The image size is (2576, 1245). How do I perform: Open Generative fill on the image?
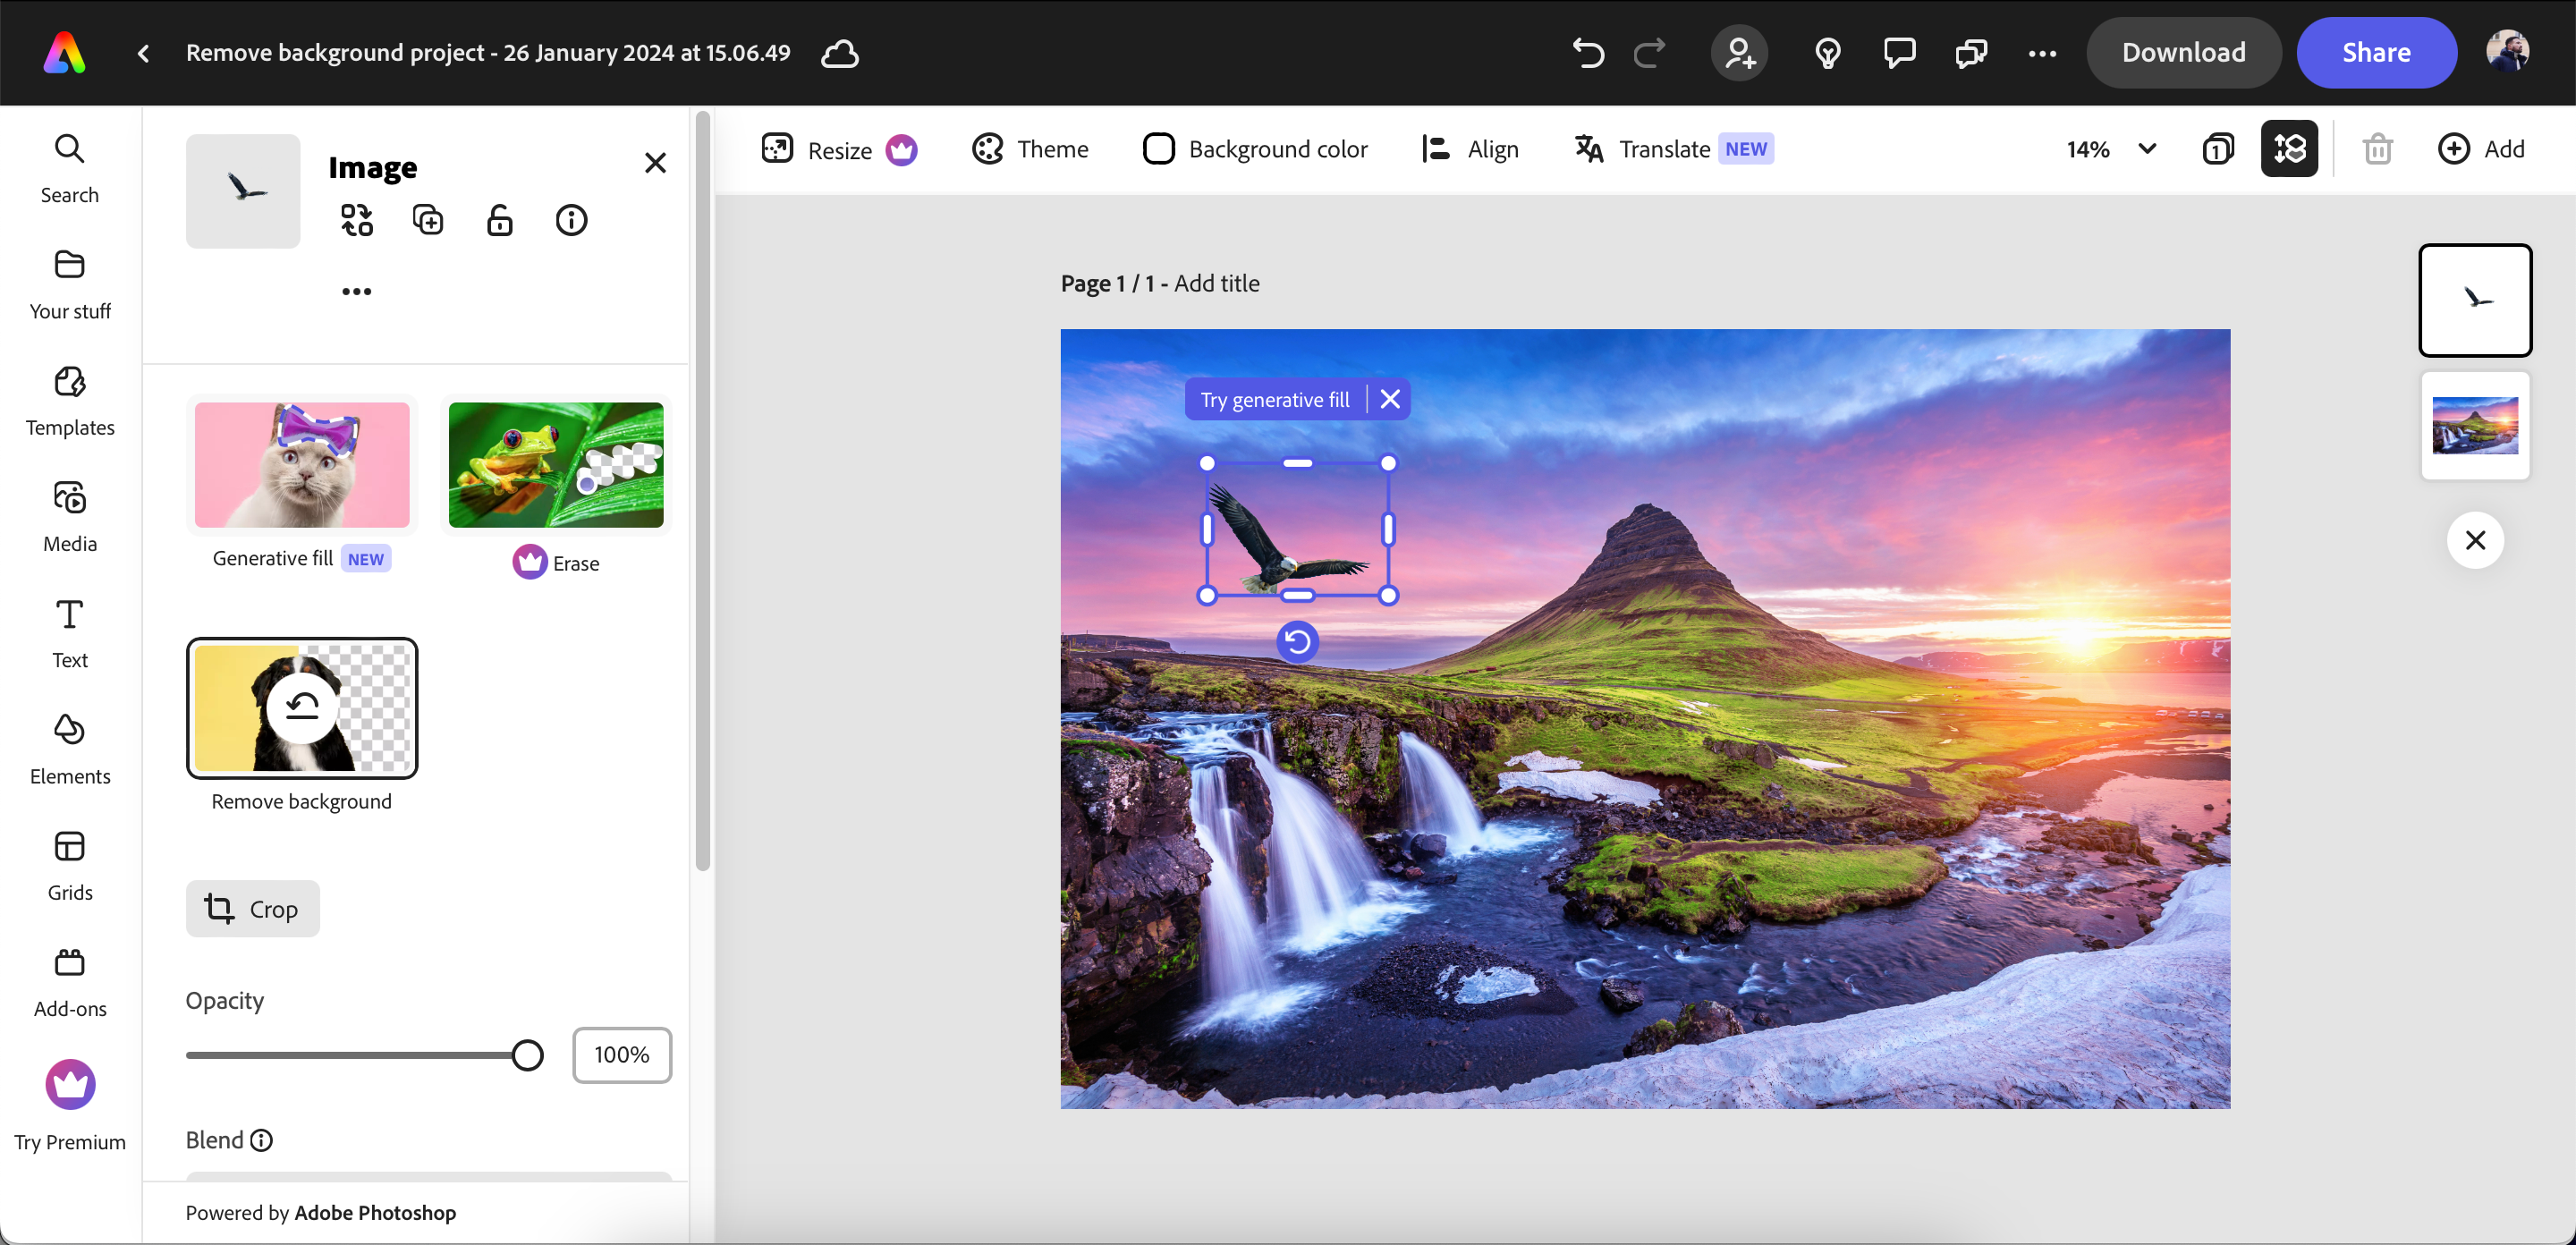click(301, 464)
